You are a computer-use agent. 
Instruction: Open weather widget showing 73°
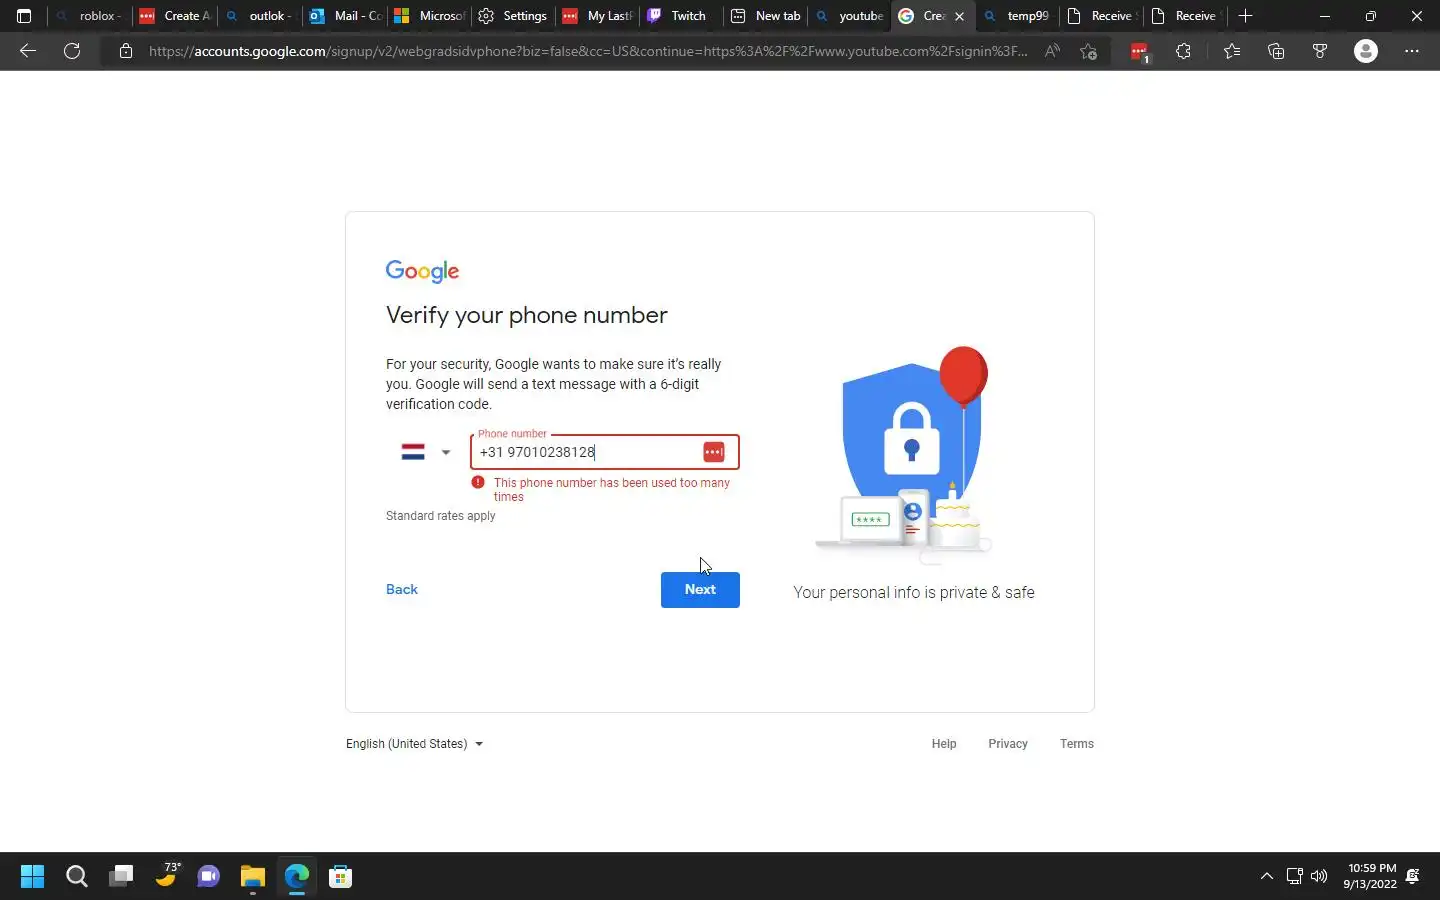[x=166, y=875]
